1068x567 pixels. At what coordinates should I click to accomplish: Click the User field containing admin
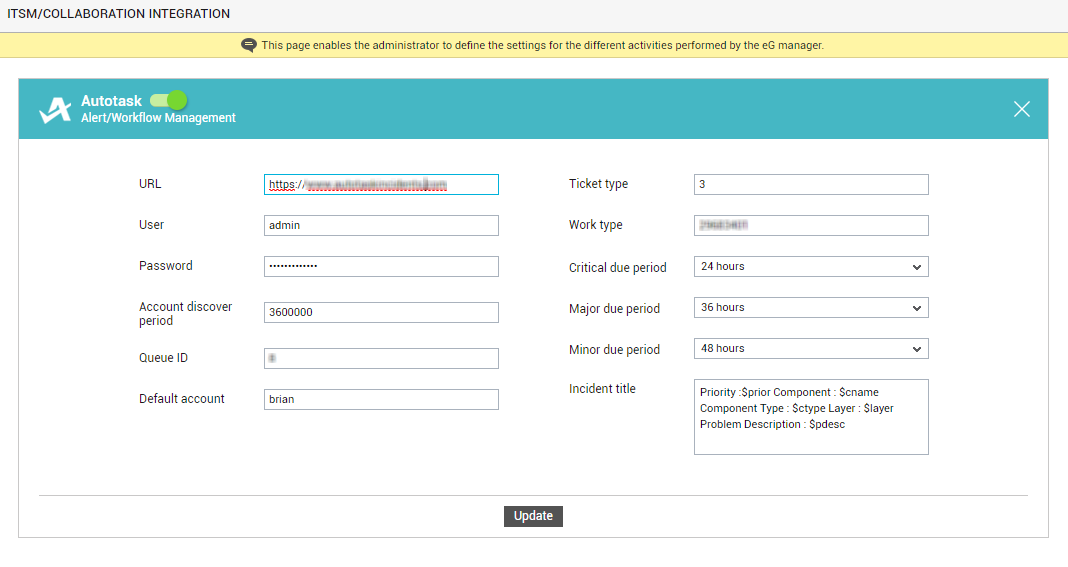pos(381,226)
